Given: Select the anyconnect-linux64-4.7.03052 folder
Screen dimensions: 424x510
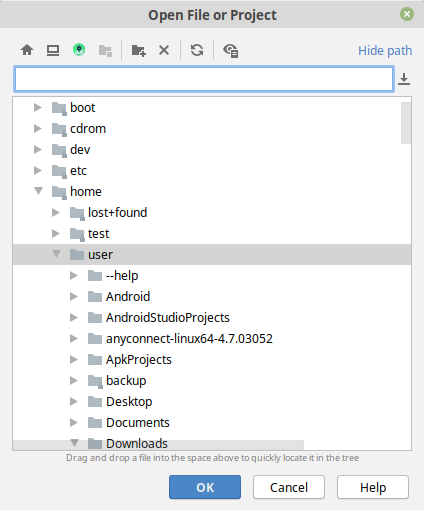Looking at the screenshot, I should (x=189, y=339).
